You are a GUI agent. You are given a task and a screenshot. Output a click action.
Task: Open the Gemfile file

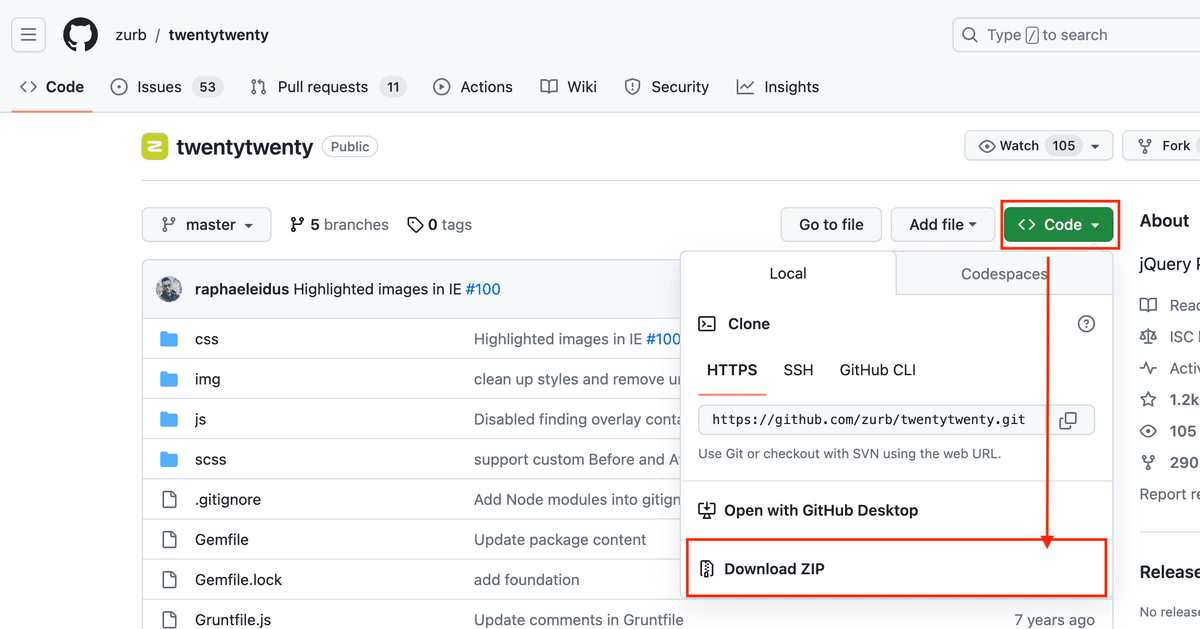[222, 539]
